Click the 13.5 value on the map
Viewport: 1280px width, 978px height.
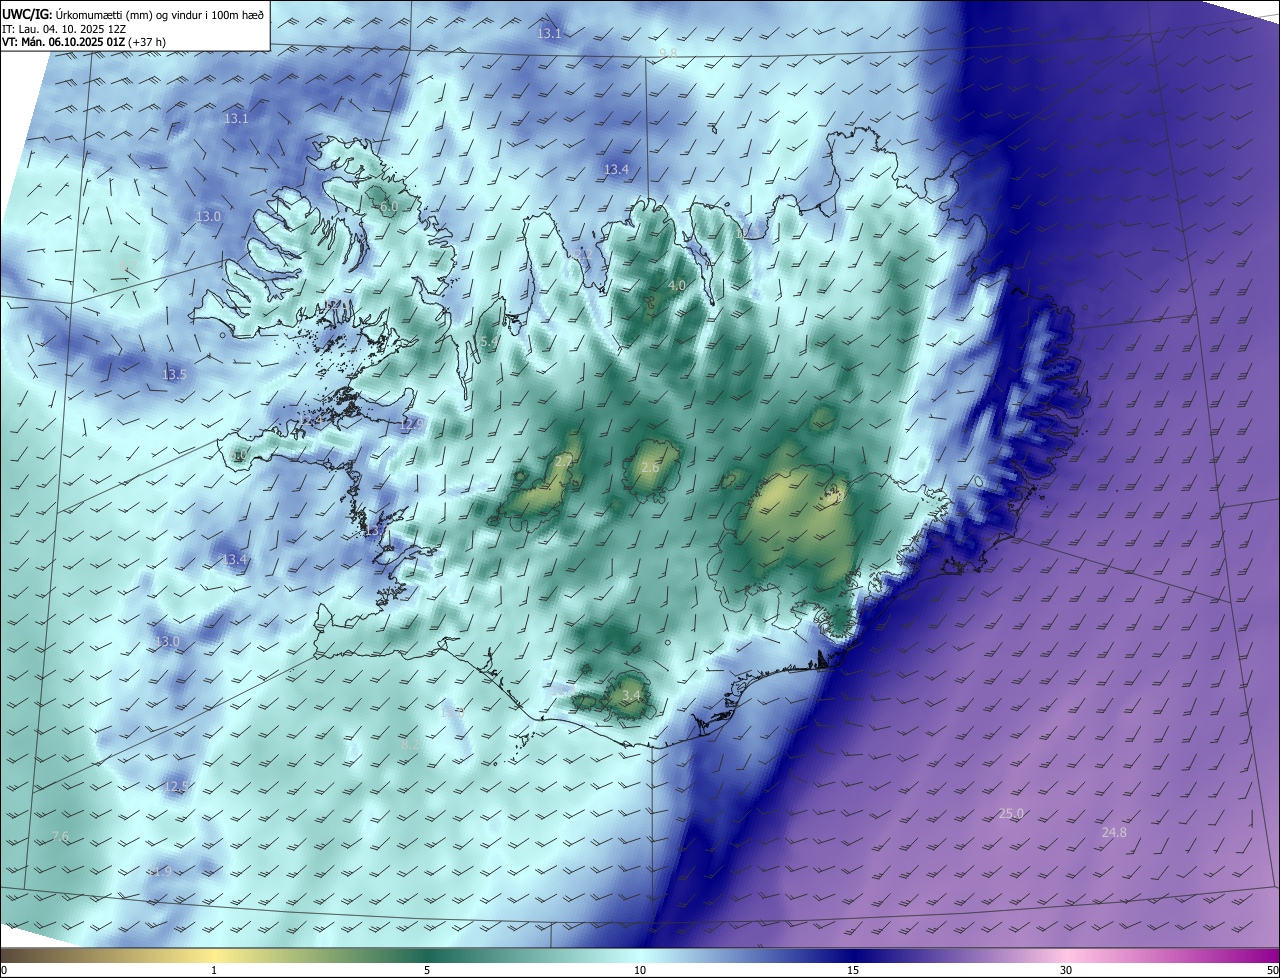coord(174,374)
